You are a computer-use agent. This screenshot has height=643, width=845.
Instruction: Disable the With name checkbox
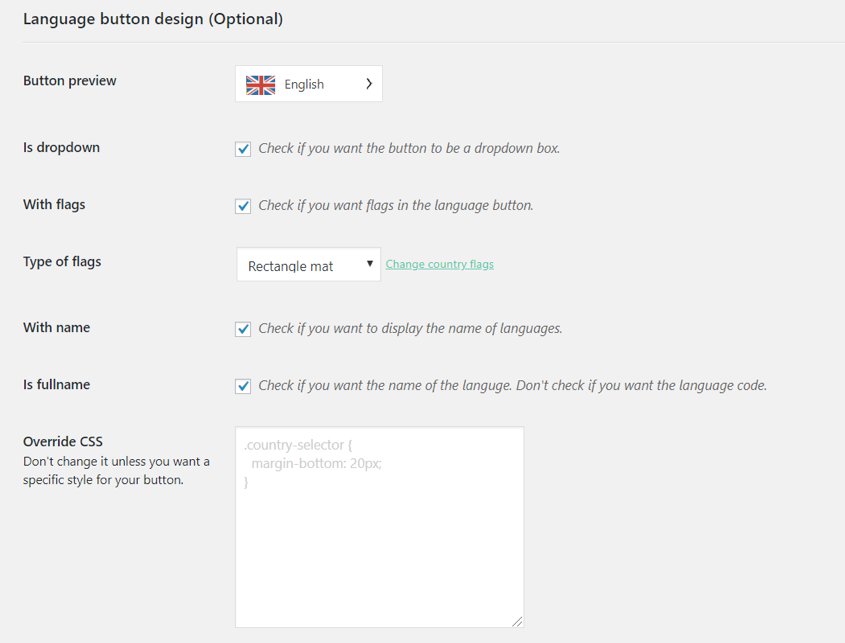click(x=243, y=329)
